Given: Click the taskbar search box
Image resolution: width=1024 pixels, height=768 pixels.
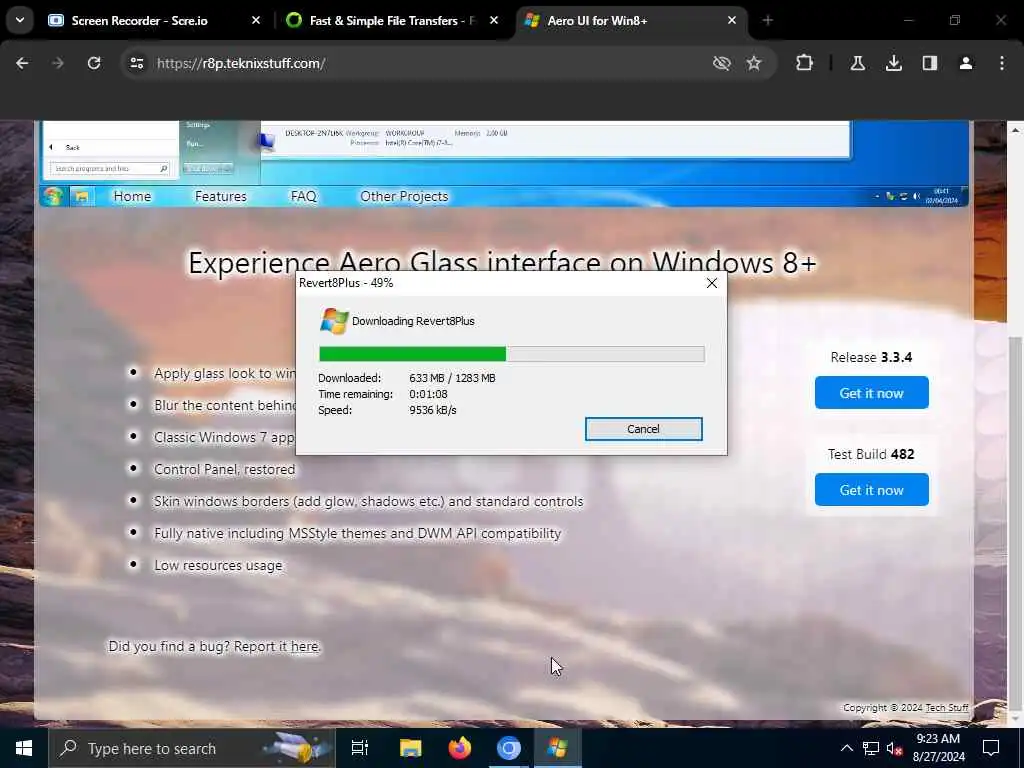Looking at the screenshot, I should (x=191, y=748).
